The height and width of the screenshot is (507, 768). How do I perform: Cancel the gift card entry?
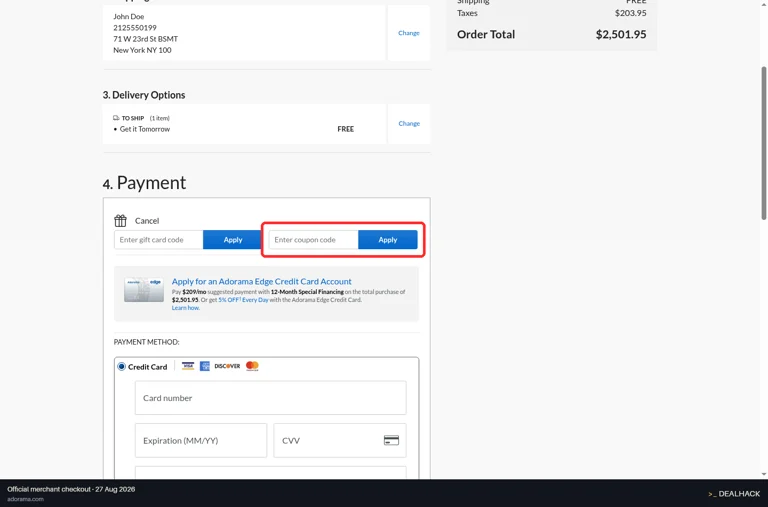point(147,221)
